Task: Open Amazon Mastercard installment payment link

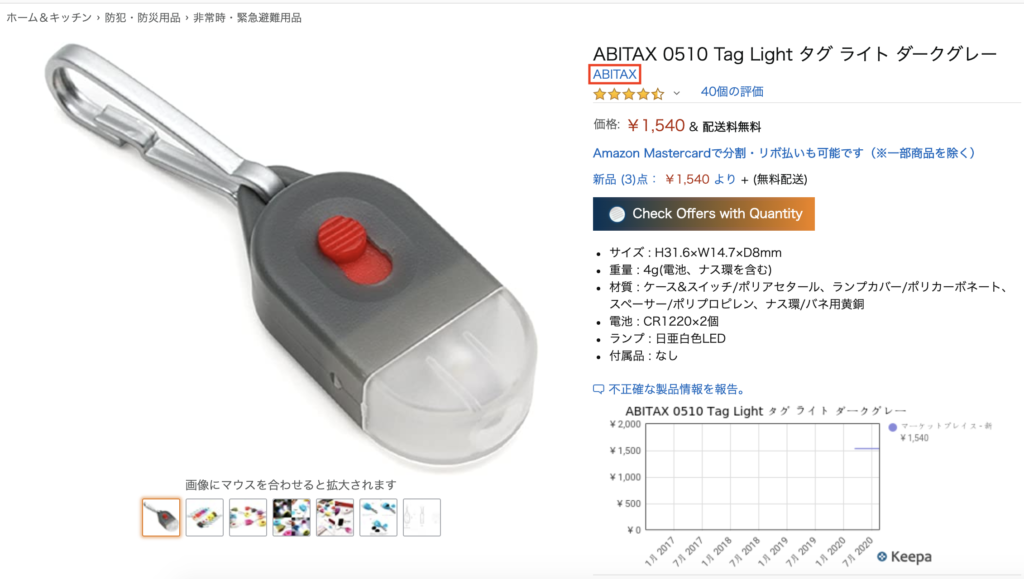Action: [x=784, y=153]
